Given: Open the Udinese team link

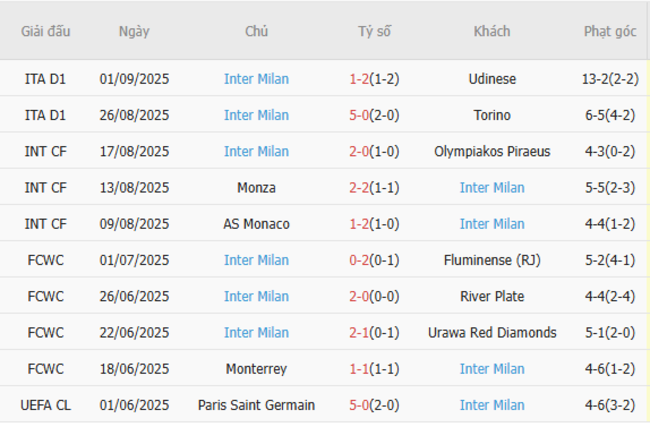Looking at the screenshot, I should tap(492, 79).
